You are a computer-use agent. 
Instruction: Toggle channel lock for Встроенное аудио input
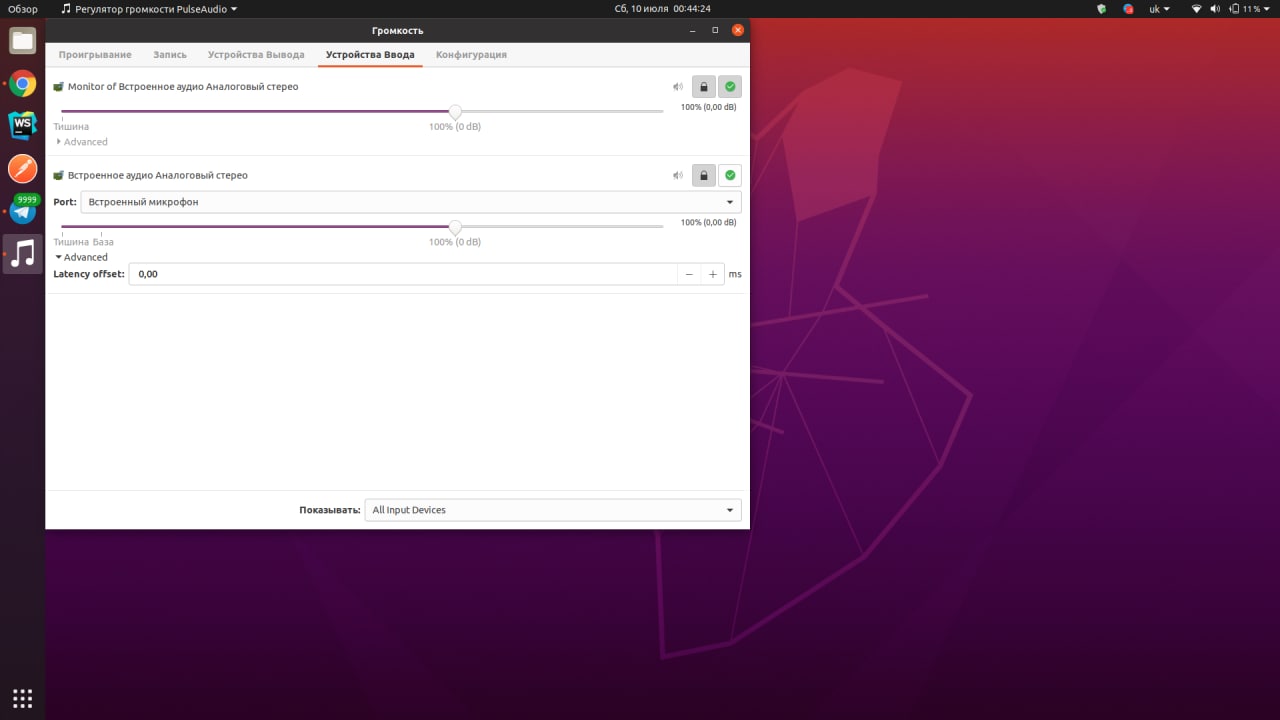pyautogui.click(x=704, y=175)
